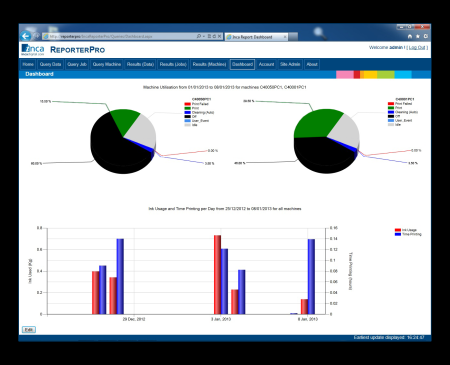Image resolution: width=450 pixels, height=365 pixels.
Task: Open the Results (Machine) menu item
Action: pyautogui.click(x=209, y=64)
